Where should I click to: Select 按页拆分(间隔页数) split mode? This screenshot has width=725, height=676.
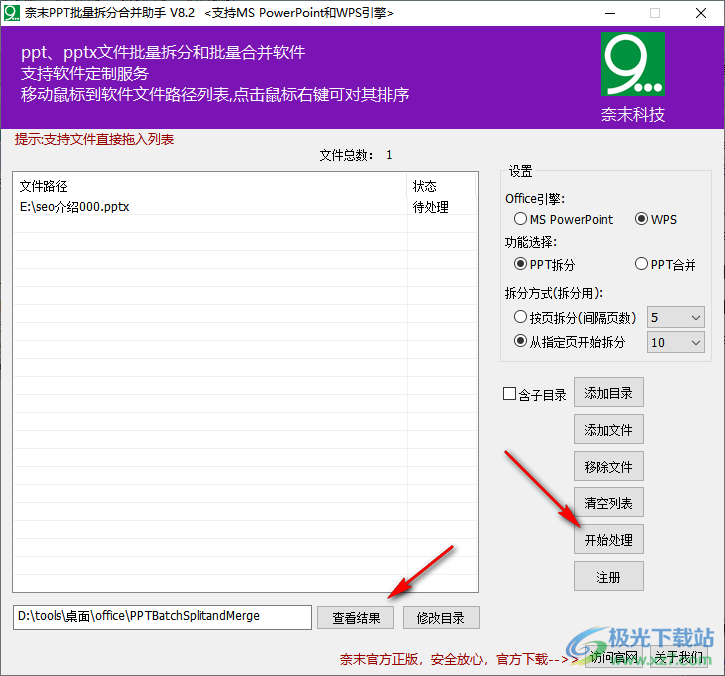(575, 318)
